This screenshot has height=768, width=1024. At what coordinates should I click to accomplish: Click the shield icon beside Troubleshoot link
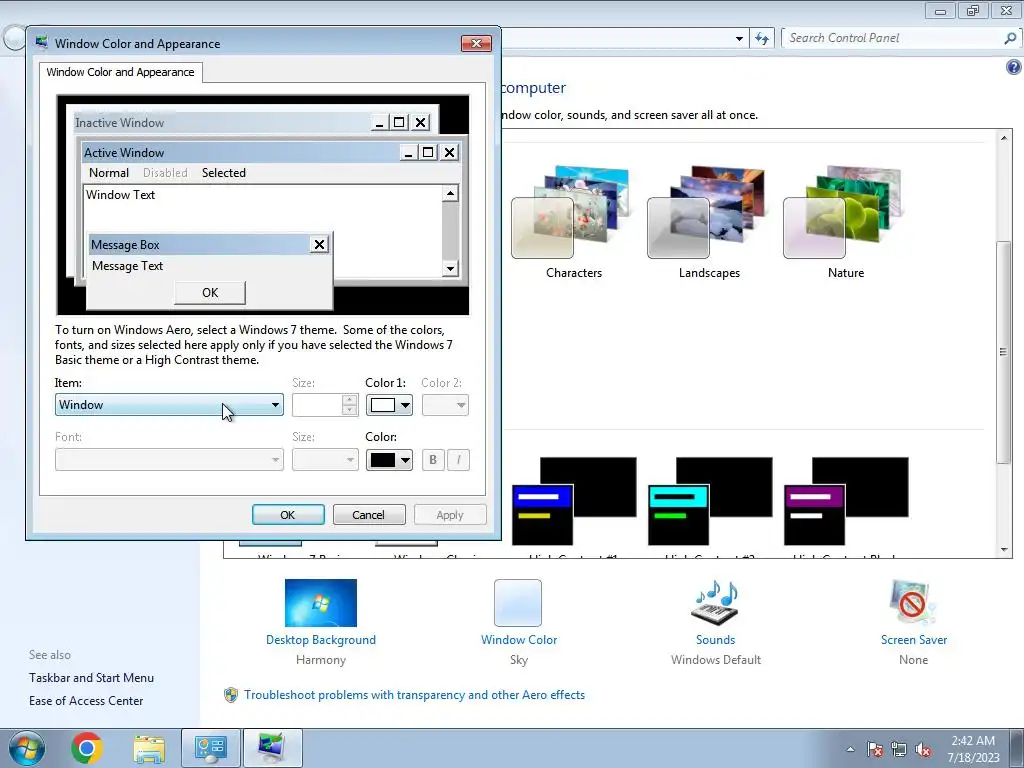(231, 695)
